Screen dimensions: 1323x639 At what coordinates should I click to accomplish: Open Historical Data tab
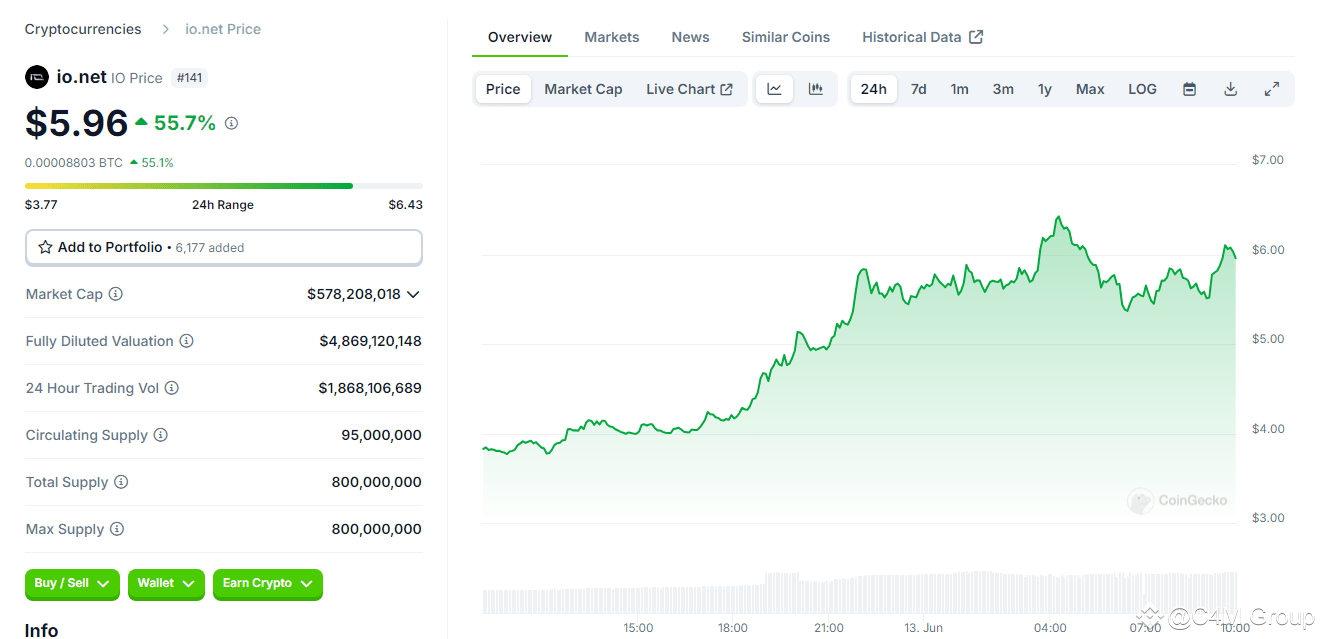click(923, 37)
